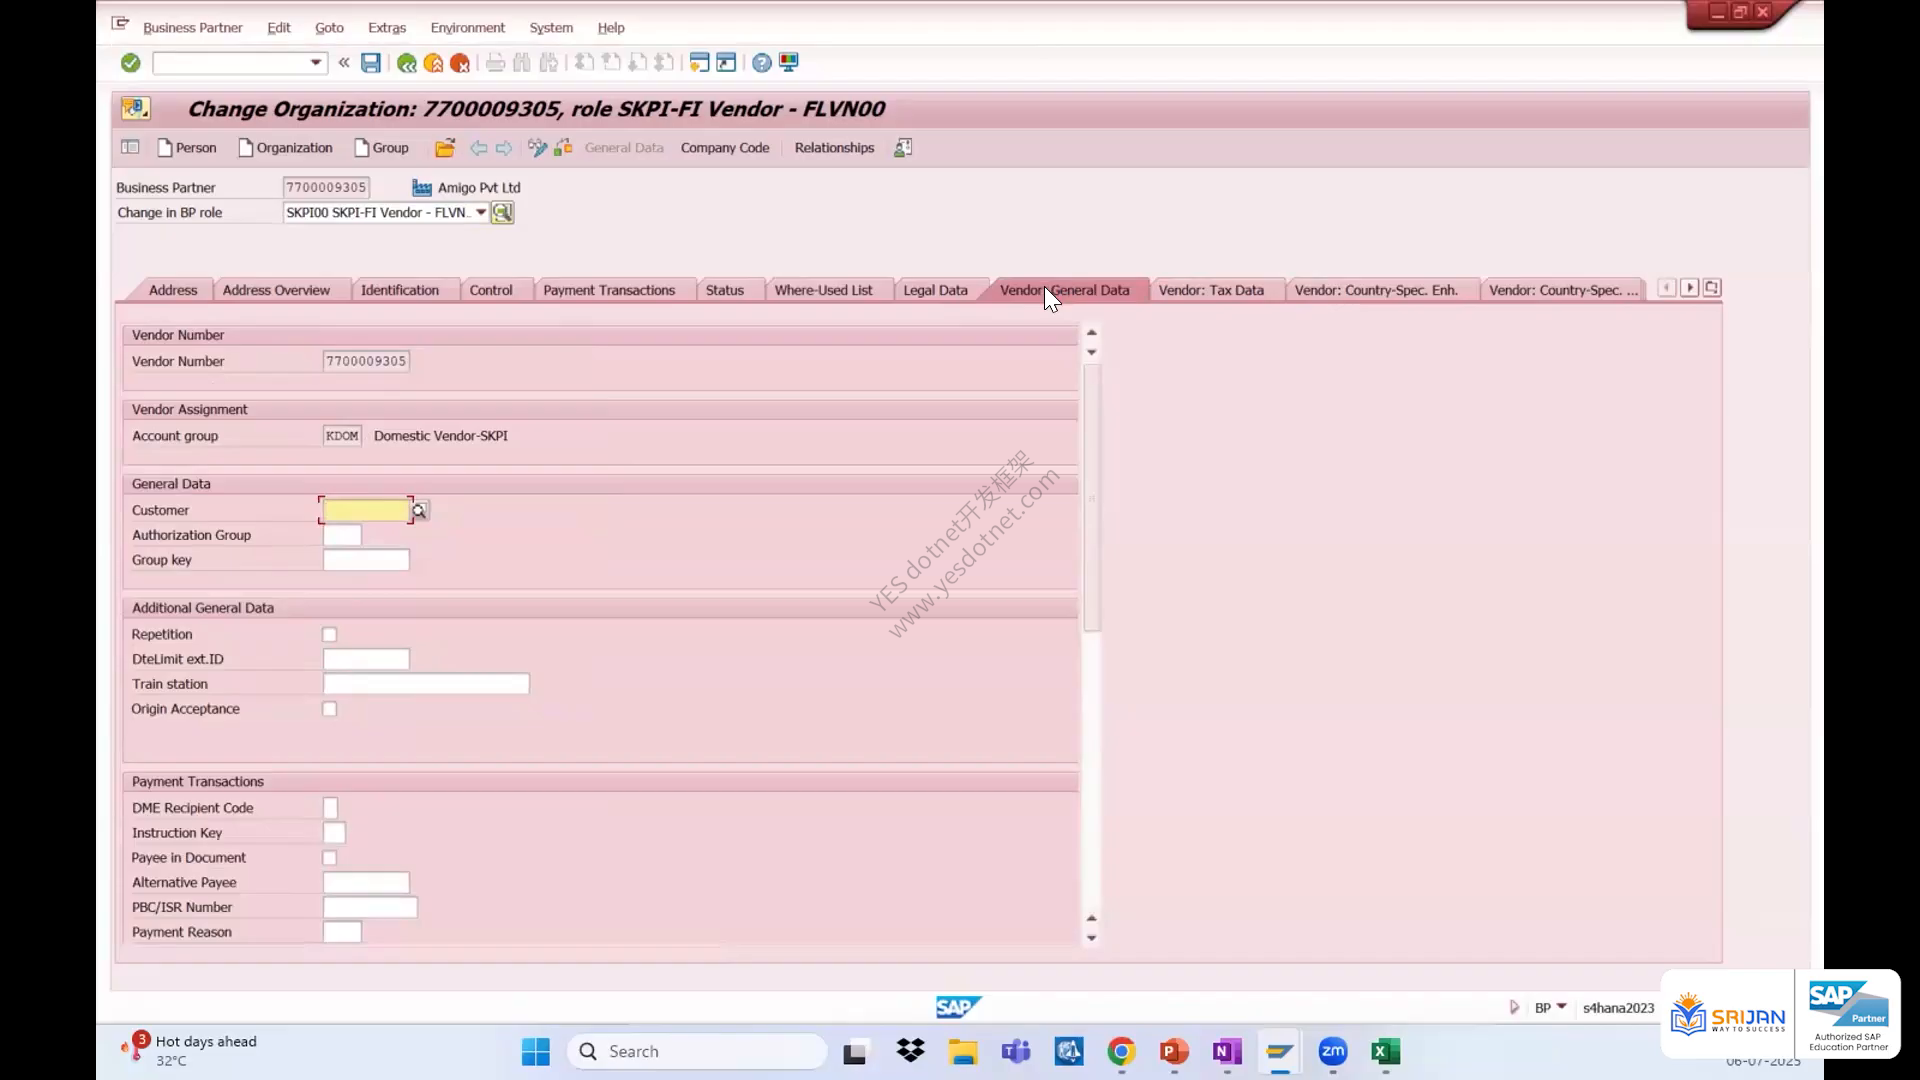Check the Payee in Document checkbox
1920x1080 pixels.
329,858
